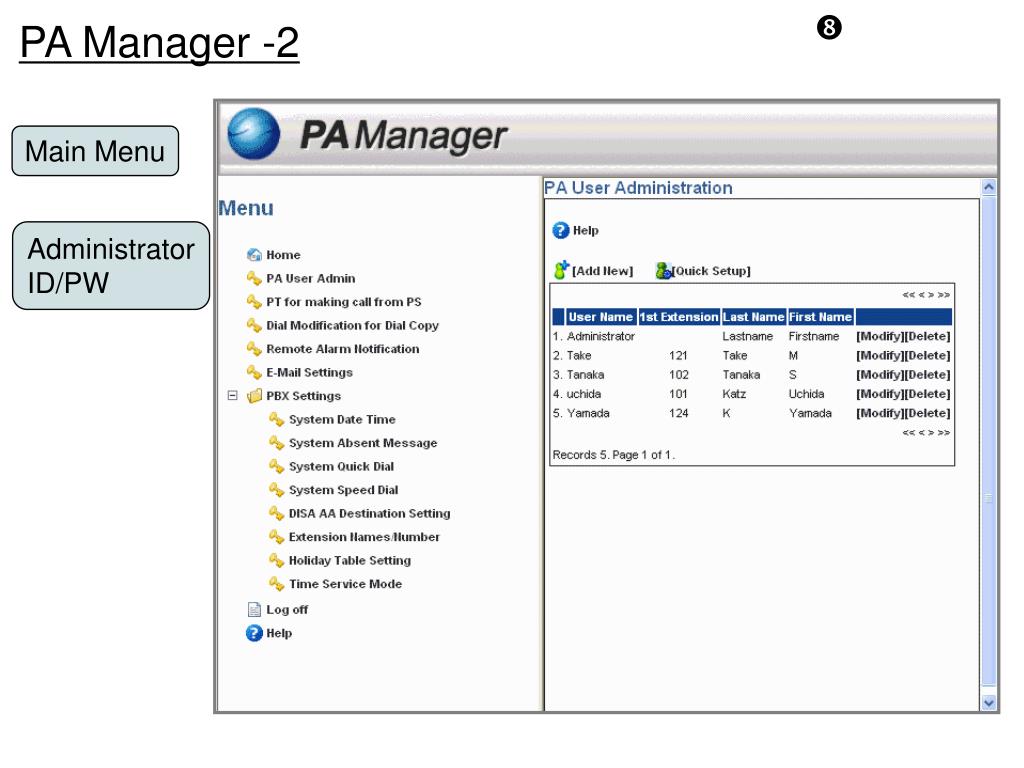Viewport: 1024px width, 768px height.
Task: Click key icon beside E-Mail Settings
Action: click(x=254, y=372)
